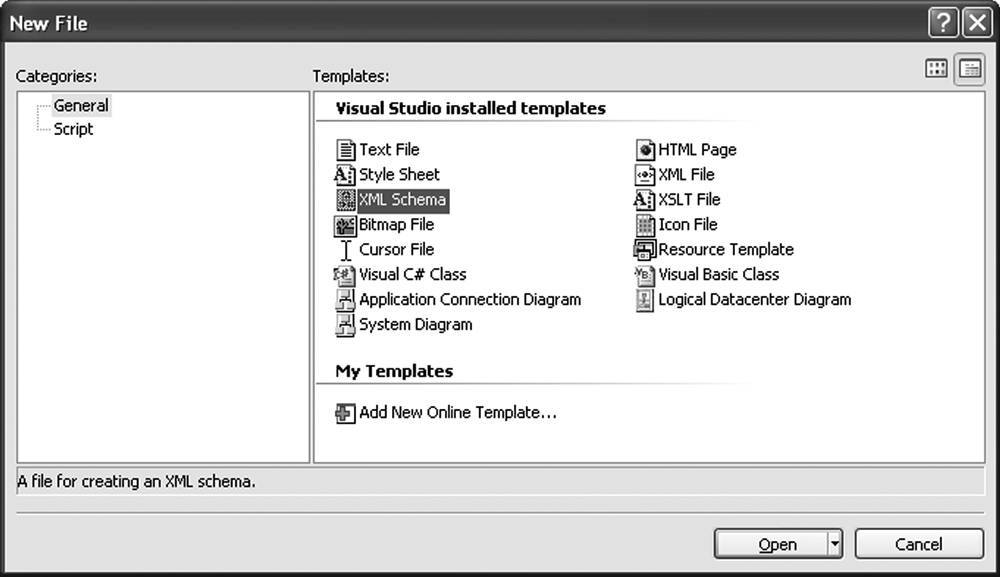
Task: Click the Open button
Action: pos(770,544)
